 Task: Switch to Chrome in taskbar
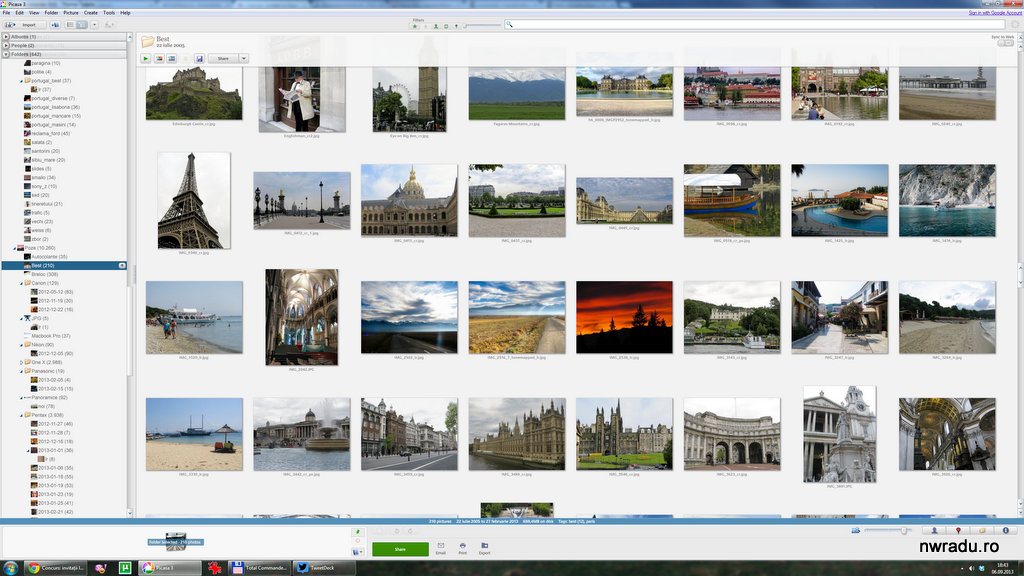(56, 568)
